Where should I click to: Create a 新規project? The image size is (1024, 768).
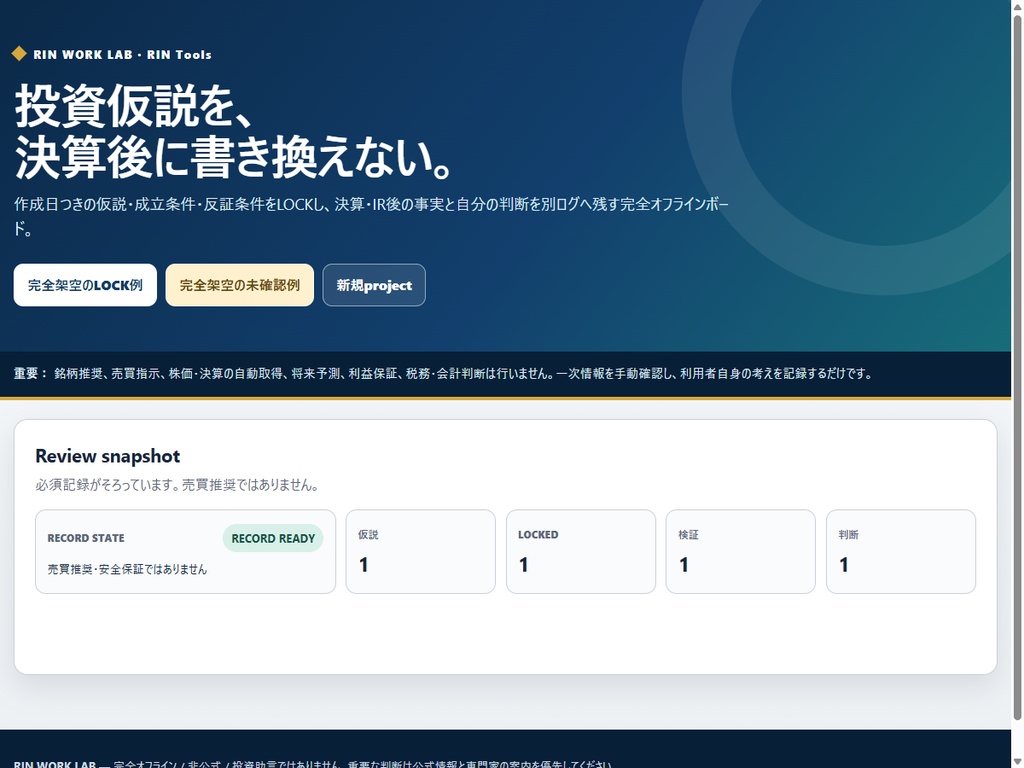(x=374, y=285)
